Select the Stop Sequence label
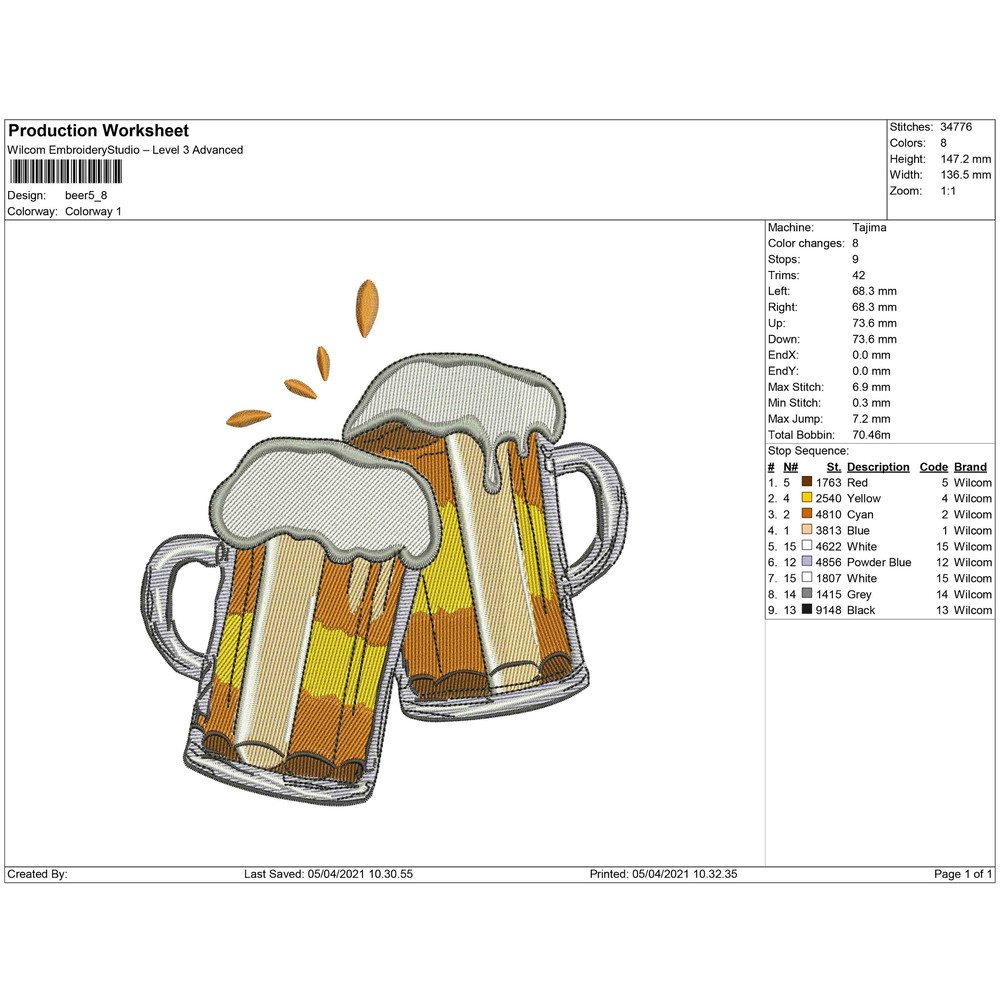Image resolution: width=1000 pixels, height=1000 pixels. [807, 451]
